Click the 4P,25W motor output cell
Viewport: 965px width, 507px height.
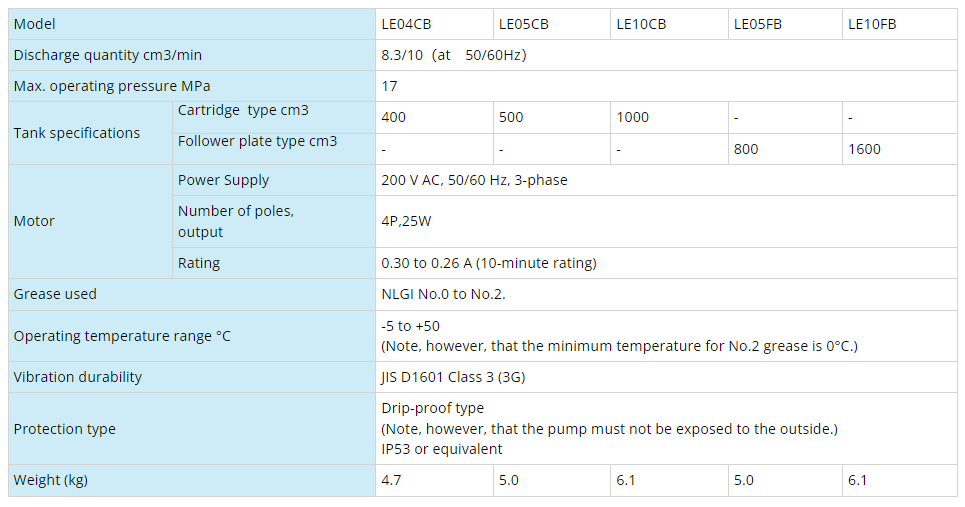click(667, 222)
